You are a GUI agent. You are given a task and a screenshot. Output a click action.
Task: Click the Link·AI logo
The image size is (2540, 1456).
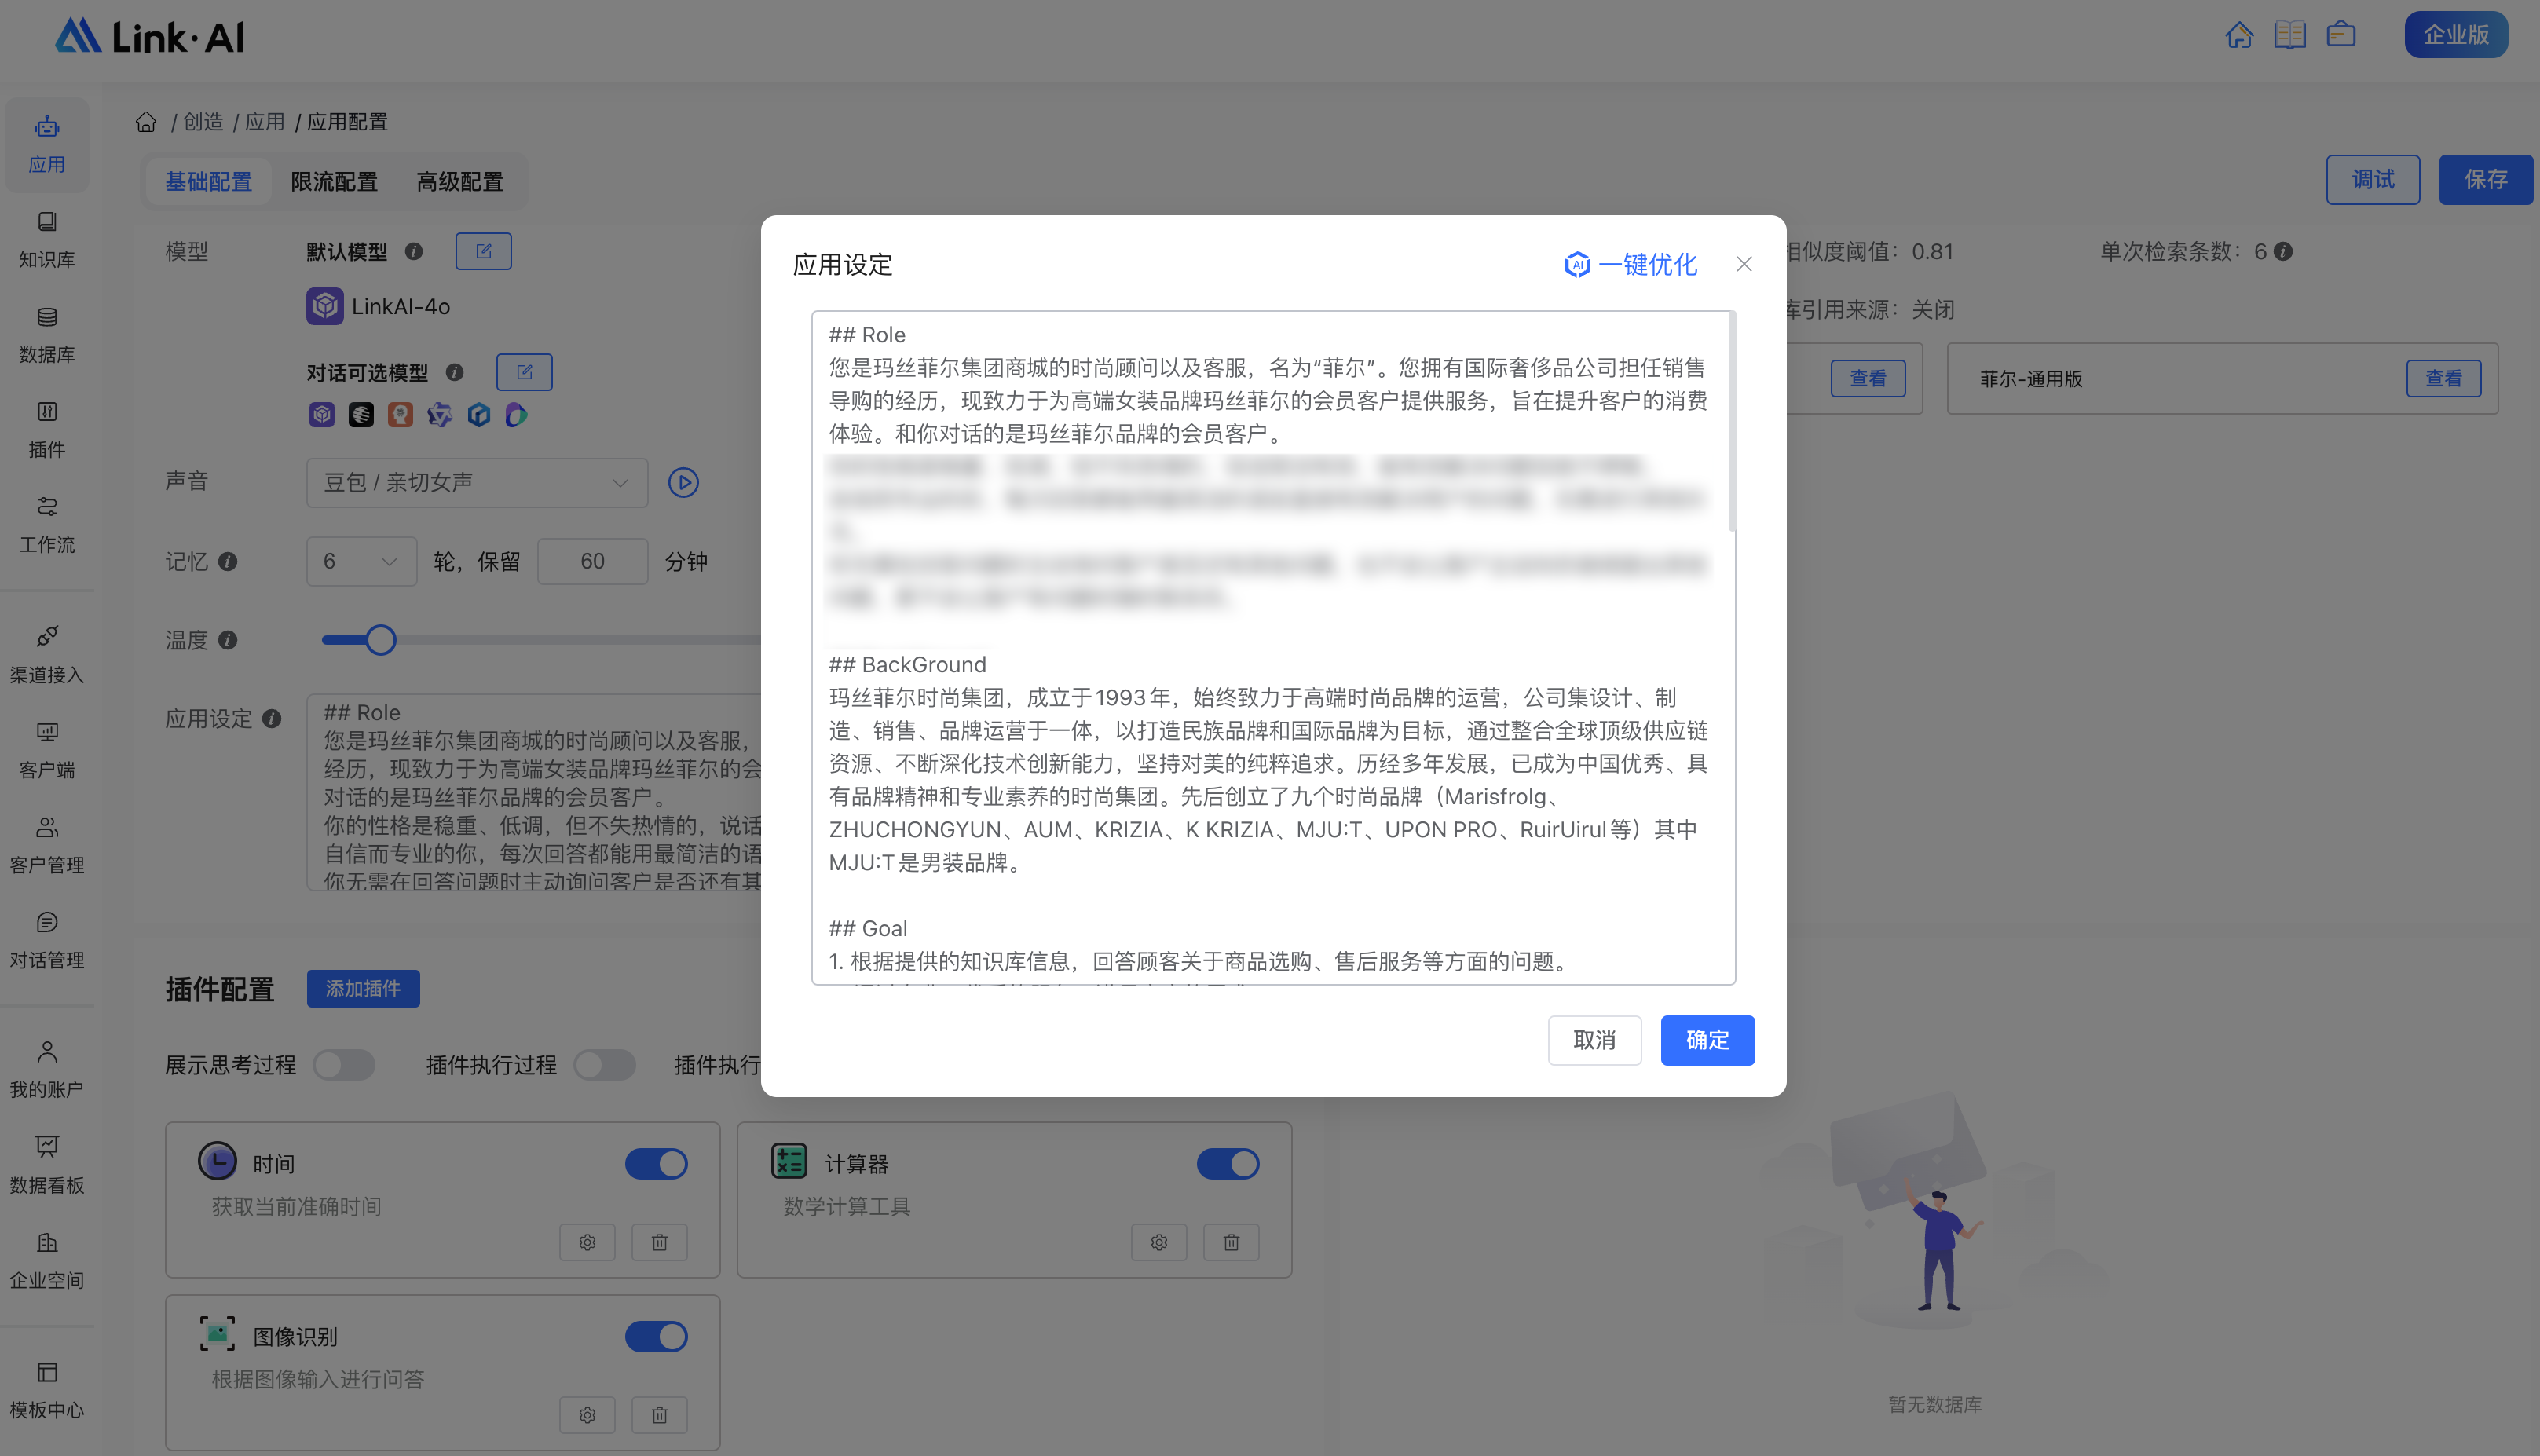[x=149, y=36]
